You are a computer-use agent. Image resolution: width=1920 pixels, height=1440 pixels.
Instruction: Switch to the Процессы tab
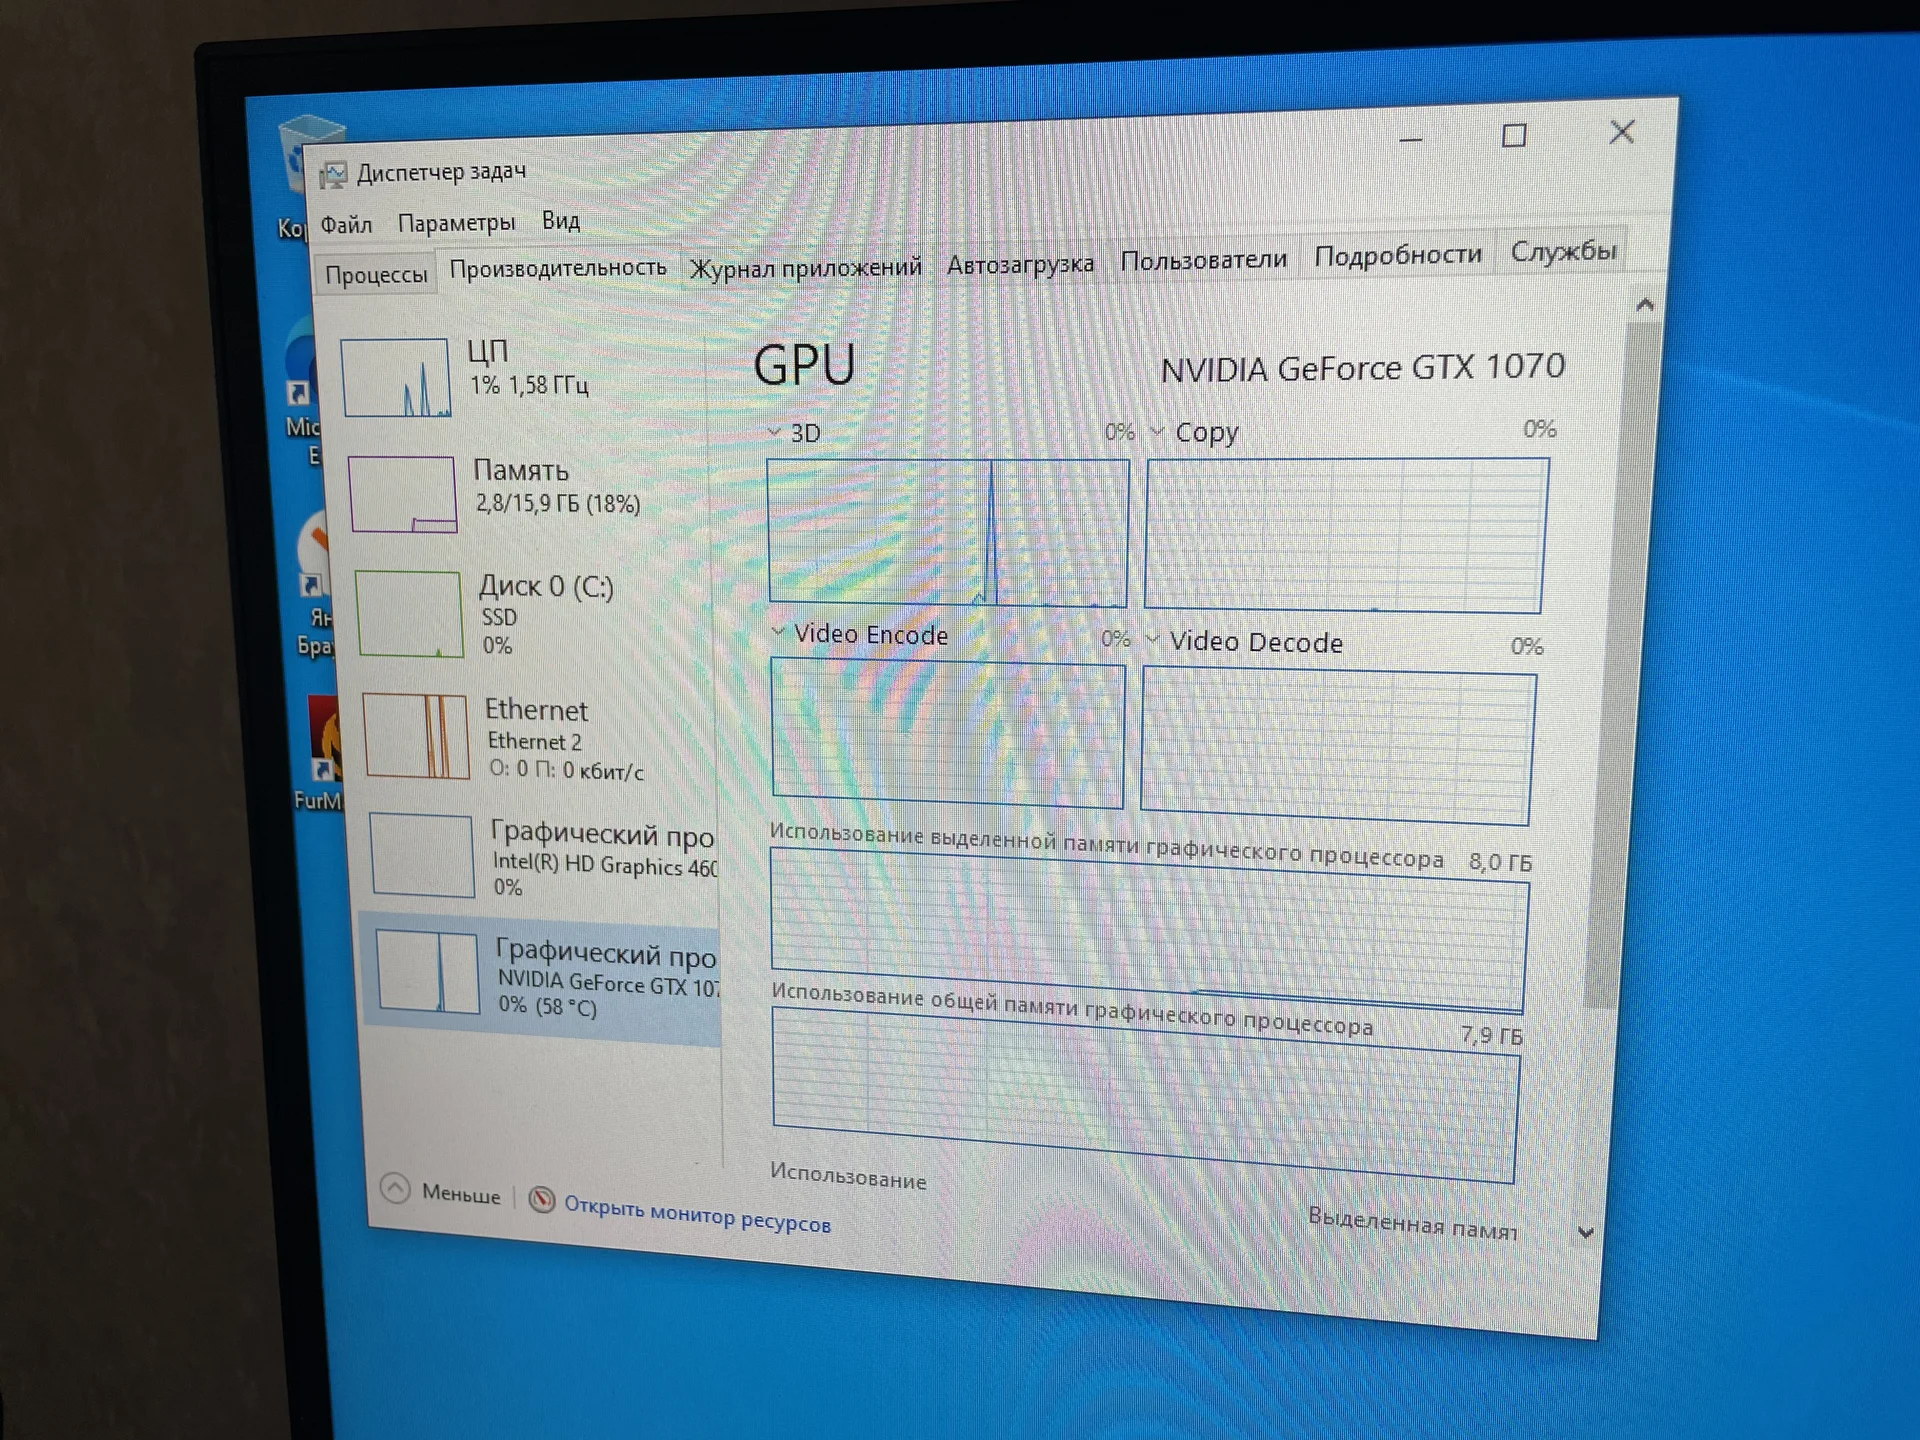click(x=376, y=274)
